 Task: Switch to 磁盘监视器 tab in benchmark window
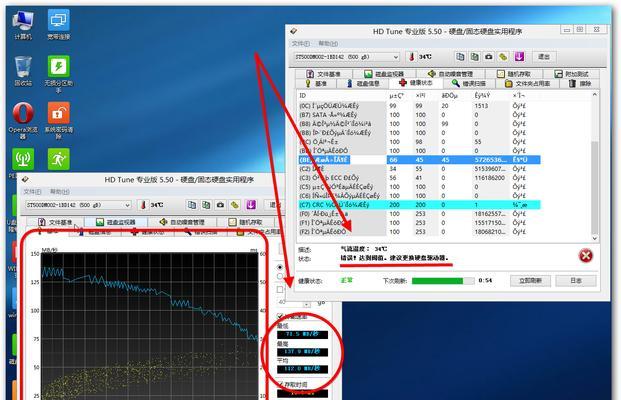coord(116,222)
